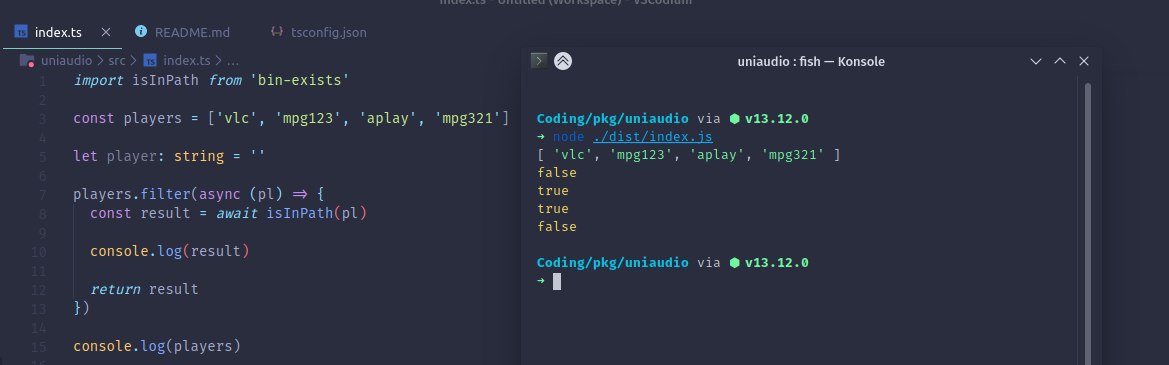The width and height of the screenshot is (1169, 365).
Task: Click the players array output in terminal
Action: (x=689, y=155)
